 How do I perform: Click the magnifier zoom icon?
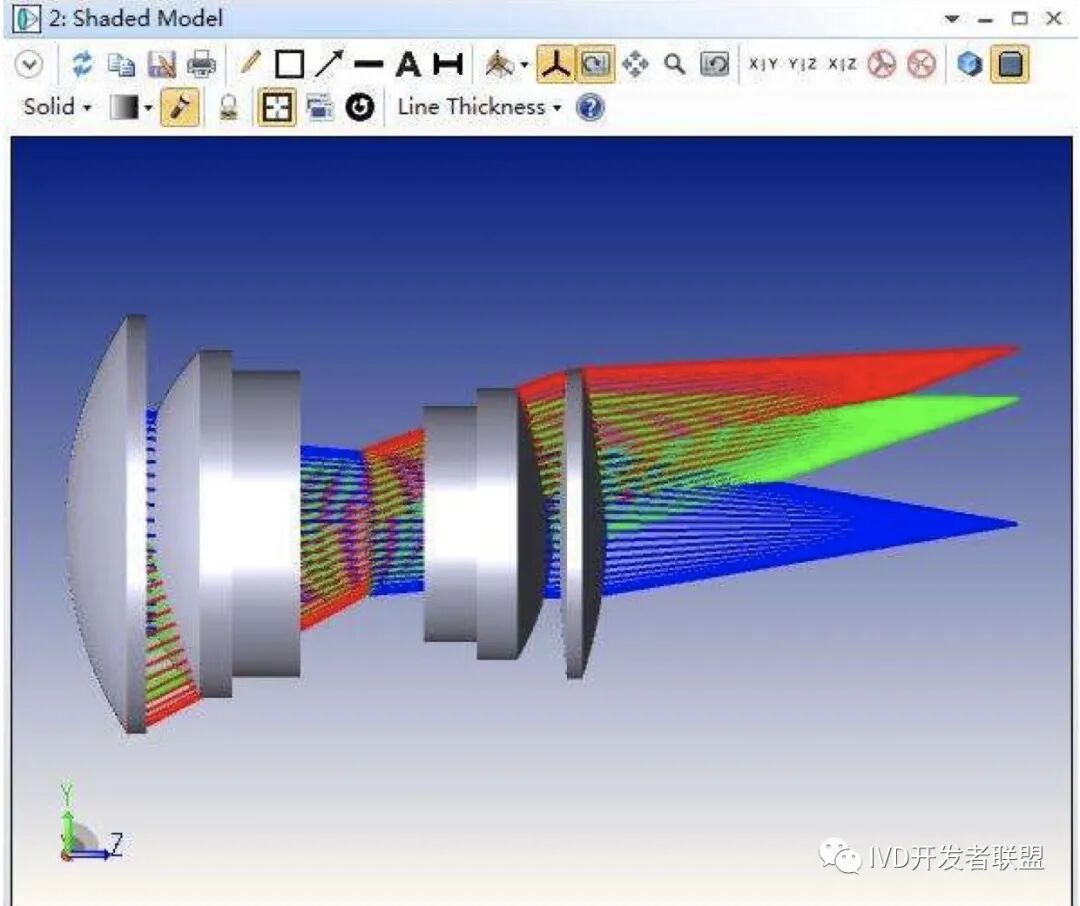674,65
